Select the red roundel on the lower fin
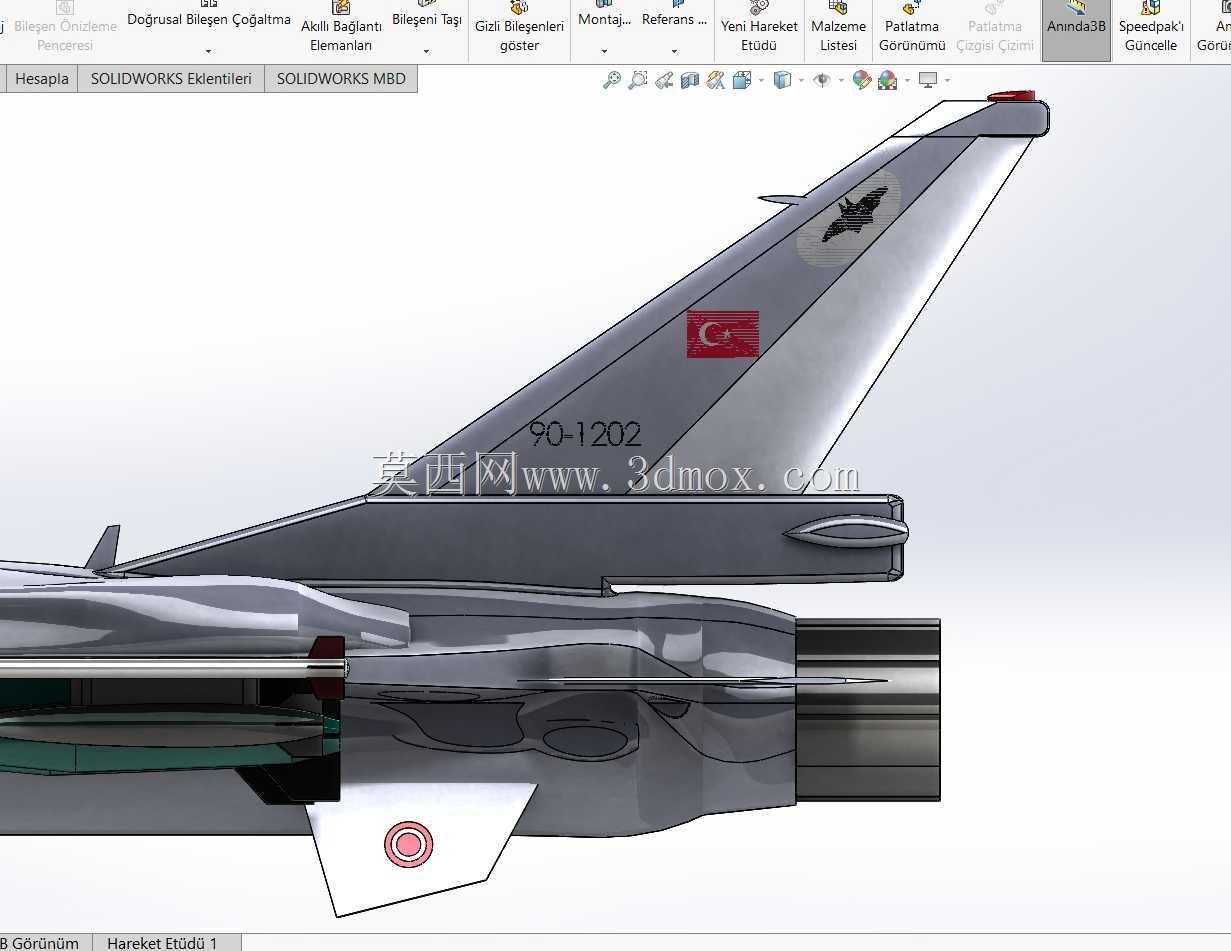1231x951 pixels. [408, 845]
